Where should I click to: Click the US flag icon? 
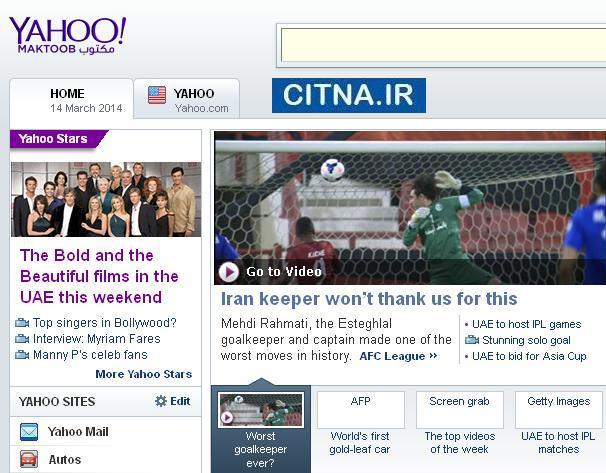(x=157, y=95)
